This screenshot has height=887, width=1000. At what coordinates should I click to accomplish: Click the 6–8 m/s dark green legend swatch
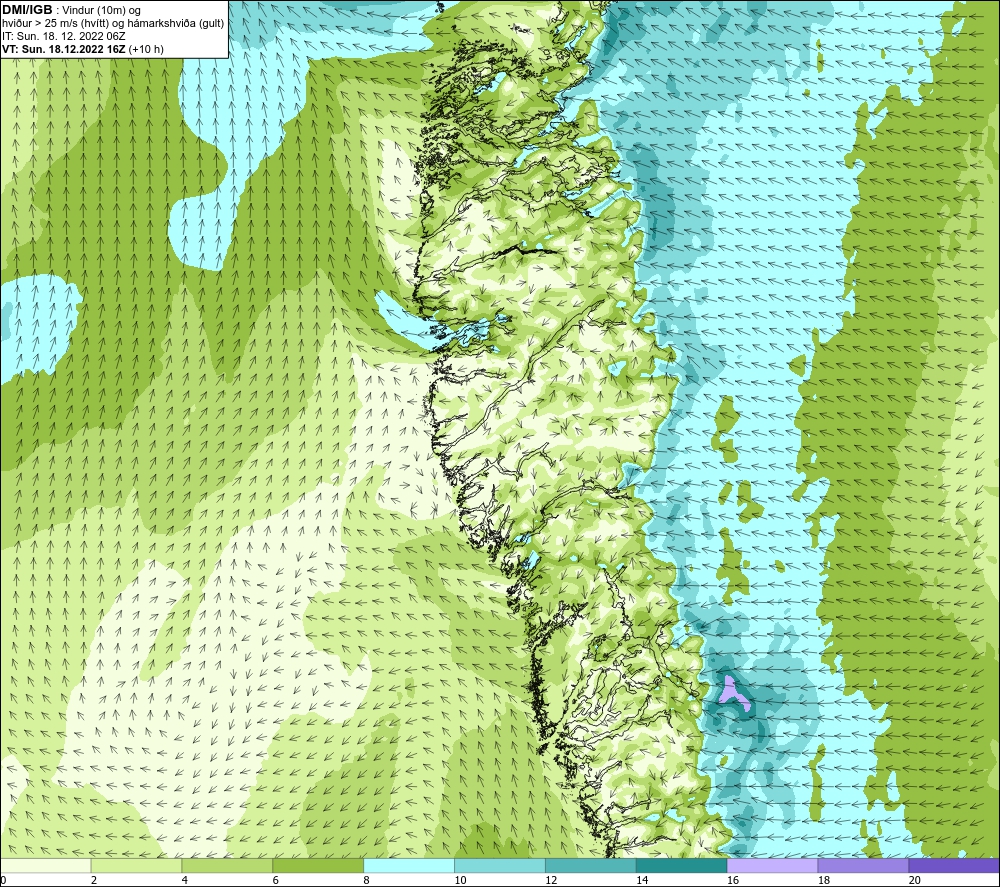[318, 865]
